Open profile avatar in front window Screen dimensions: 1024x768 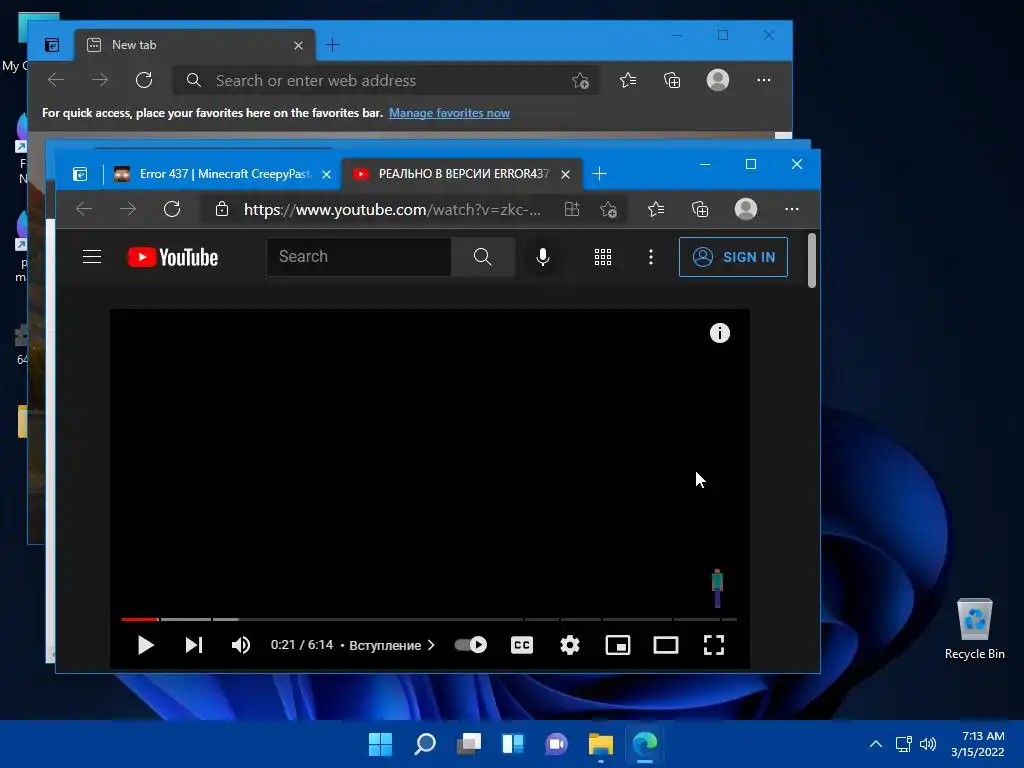(x=746, y=209)
